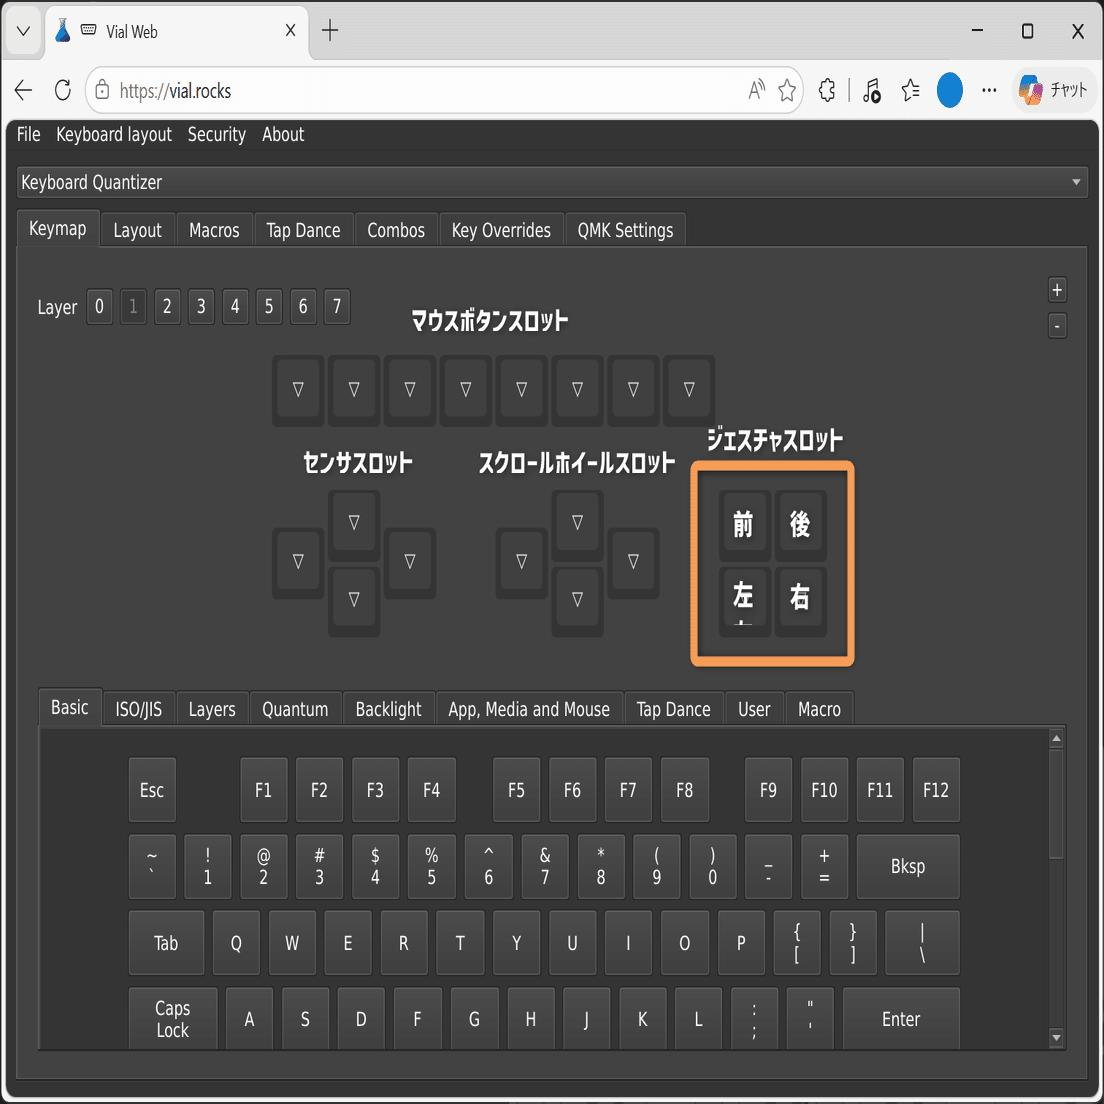Image resolution: width=1104 pixels, height=1104 pixels.
Task: Assign the Caps Lock keycode
Action: coord(172,1019)
